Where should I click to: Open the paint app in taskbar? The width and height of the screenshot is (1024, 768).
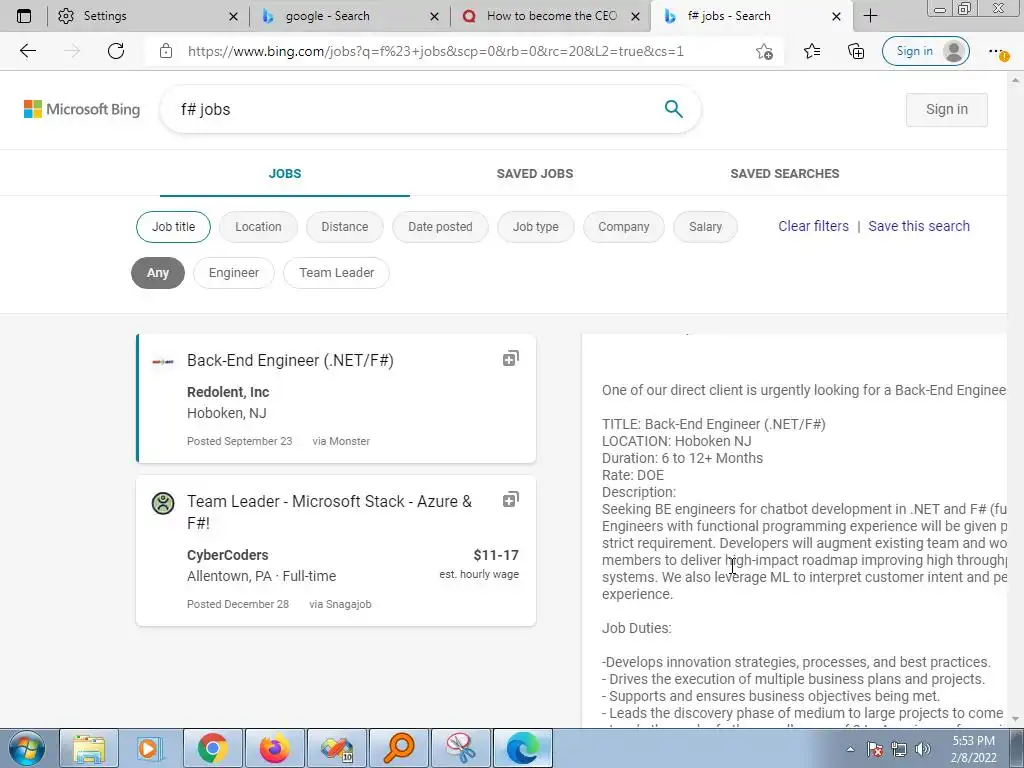pos(337,748)
